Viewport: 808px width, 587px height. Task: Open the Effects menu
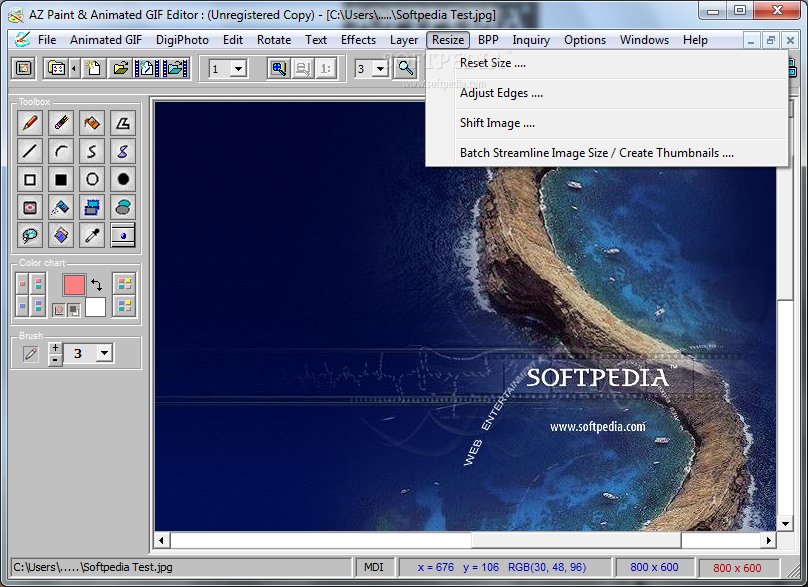pos(358,40)
